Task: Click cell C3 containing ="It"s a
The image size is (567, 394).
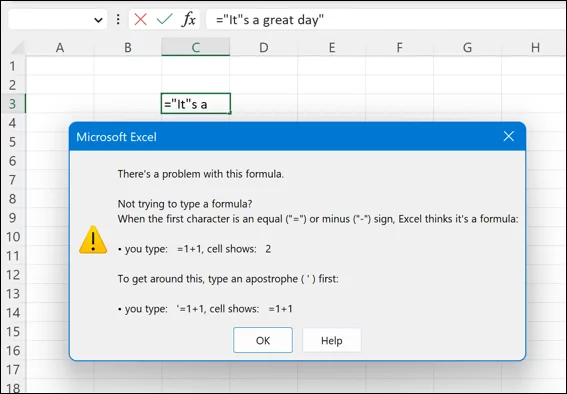Action: [196, 103]
